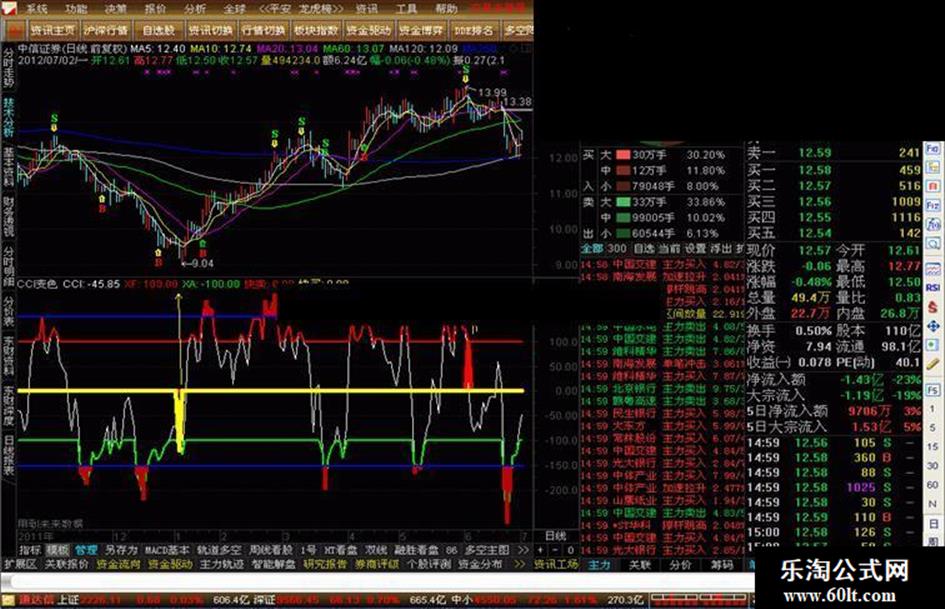Image resolution: width=945 pixels, height=609 pixels.
Task: Click the 资讯主页 toolbar button
Action: (x=53, y=30)
